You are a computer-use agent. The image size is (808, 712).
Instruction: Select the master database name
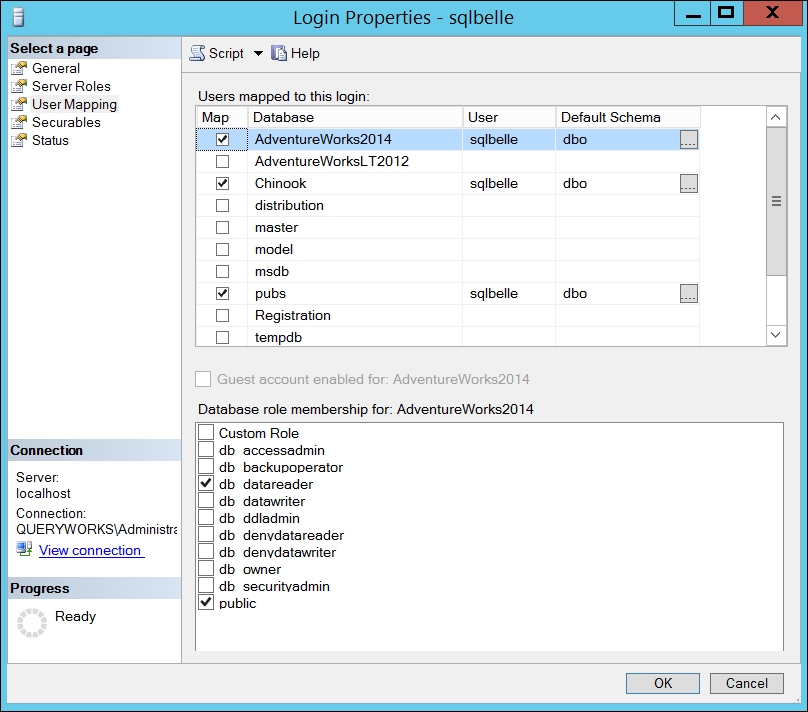click(x=276, y=227)
